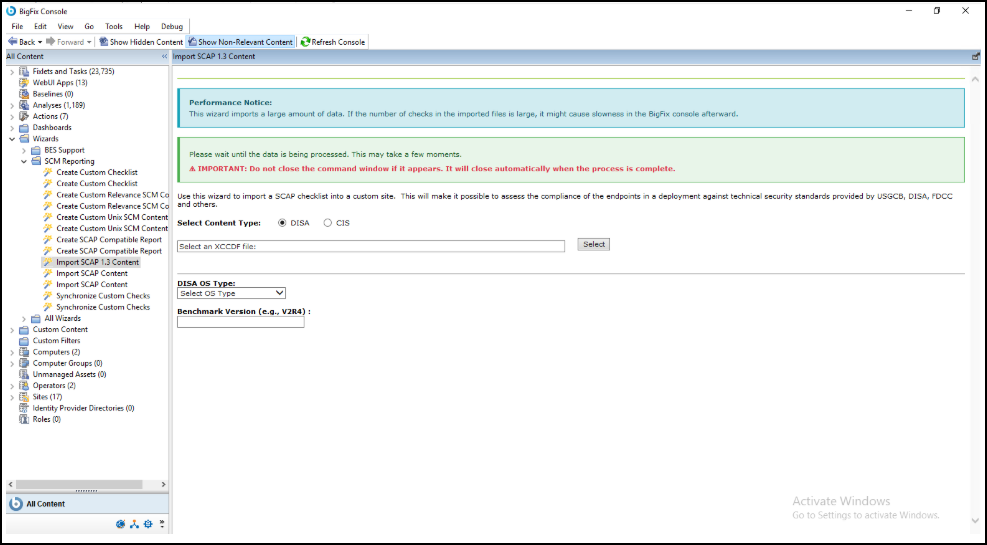Open the Help menu
Image resolution: width=987 pixels, height=545 pixels.
(142, 26)
